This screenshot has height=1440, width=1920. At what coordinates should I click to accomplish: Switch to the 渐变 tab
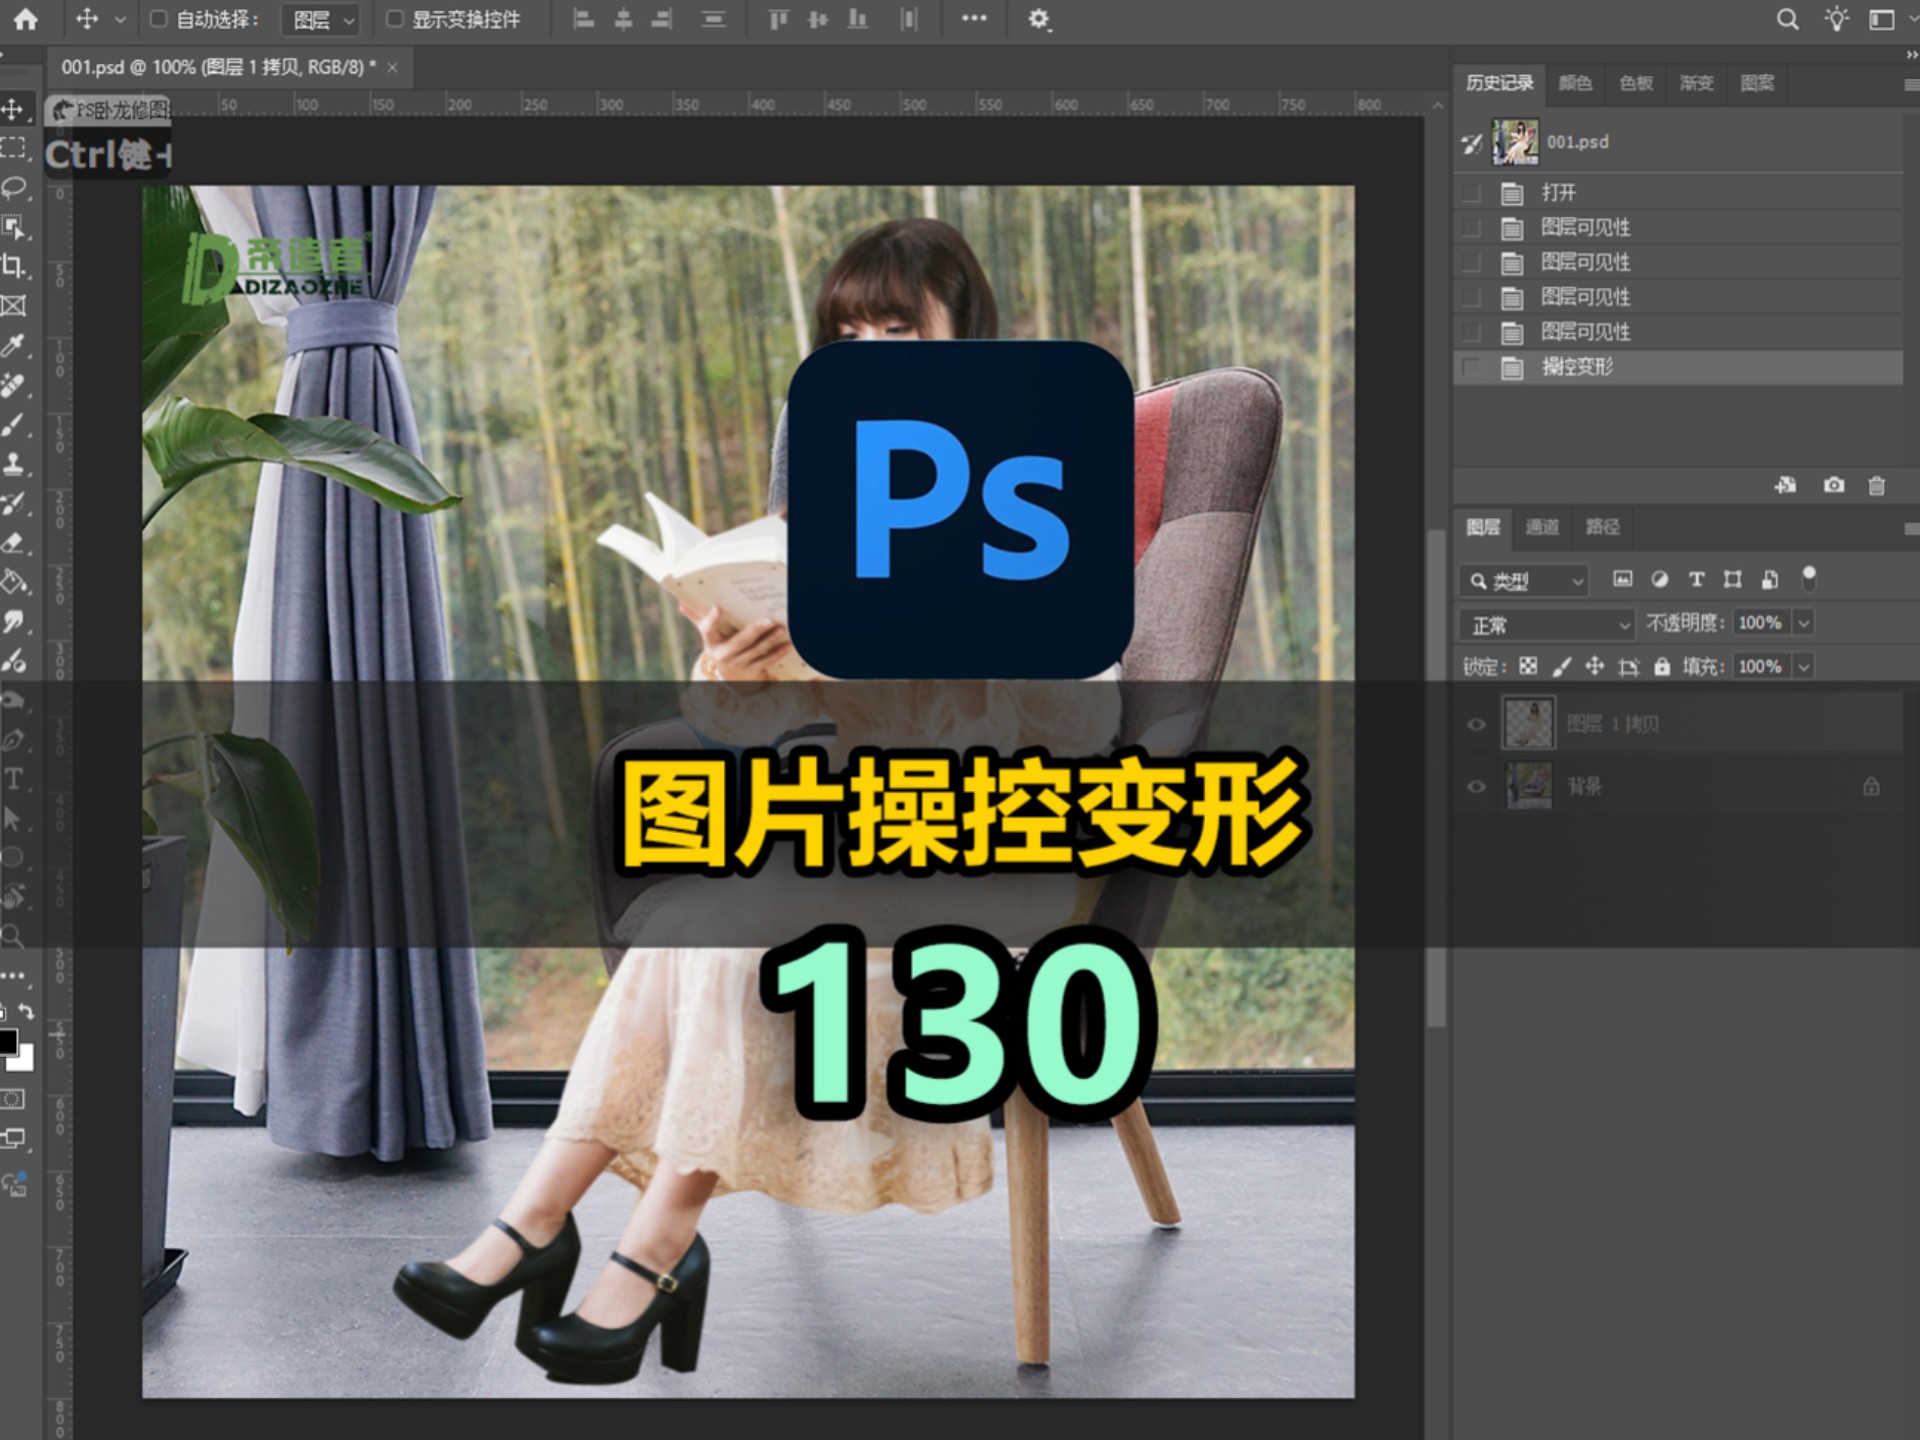click(1696, 83)
